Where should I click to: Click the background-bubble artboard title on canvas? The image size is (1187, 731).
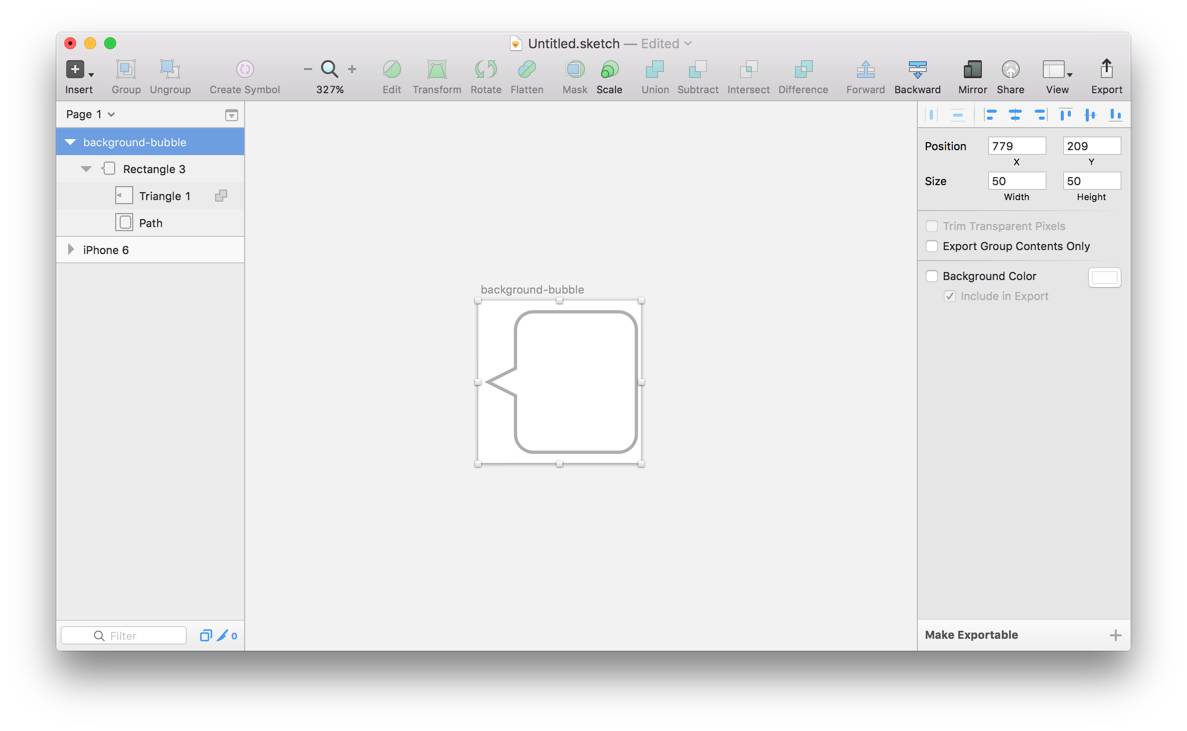[x=532, y=290]
